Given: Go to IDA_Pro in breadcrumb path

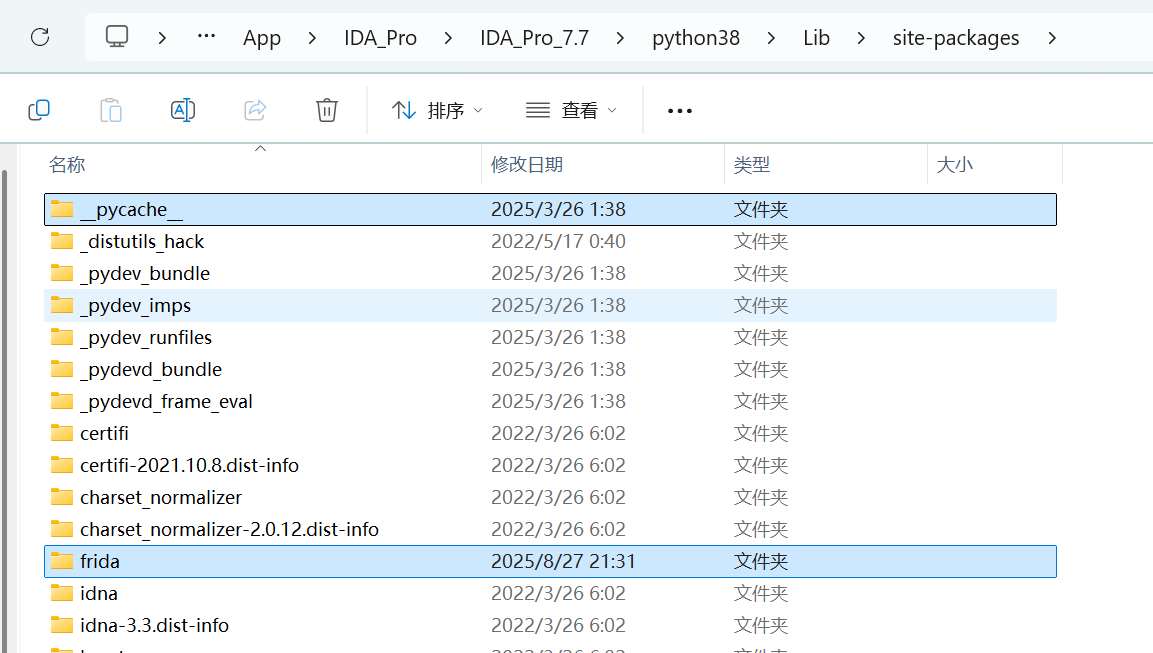Looking at the screenshot, I should [380, 38].
